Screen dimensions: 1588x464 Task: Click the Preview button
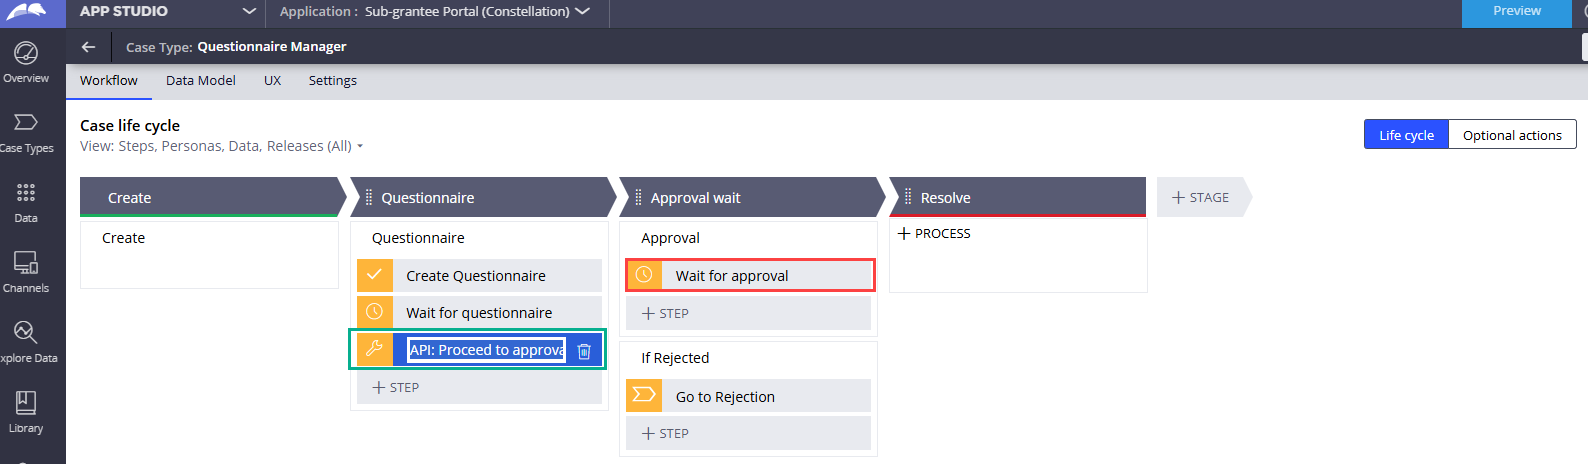(1516, 11)
